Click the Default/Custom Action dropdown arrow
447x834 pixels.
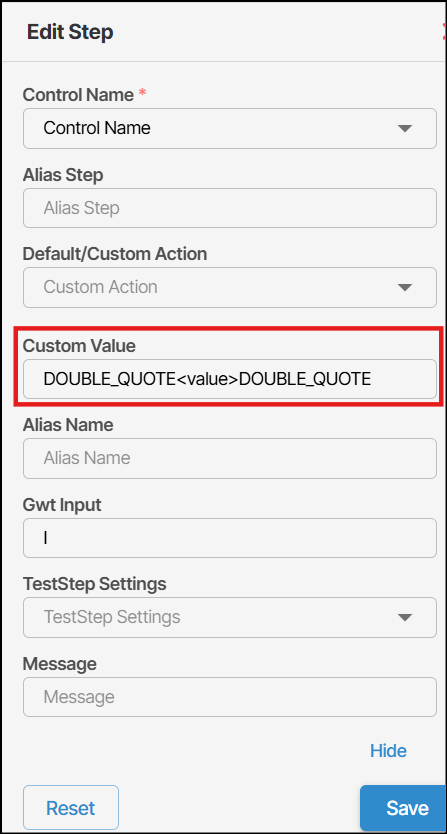(x=405, y=287)
